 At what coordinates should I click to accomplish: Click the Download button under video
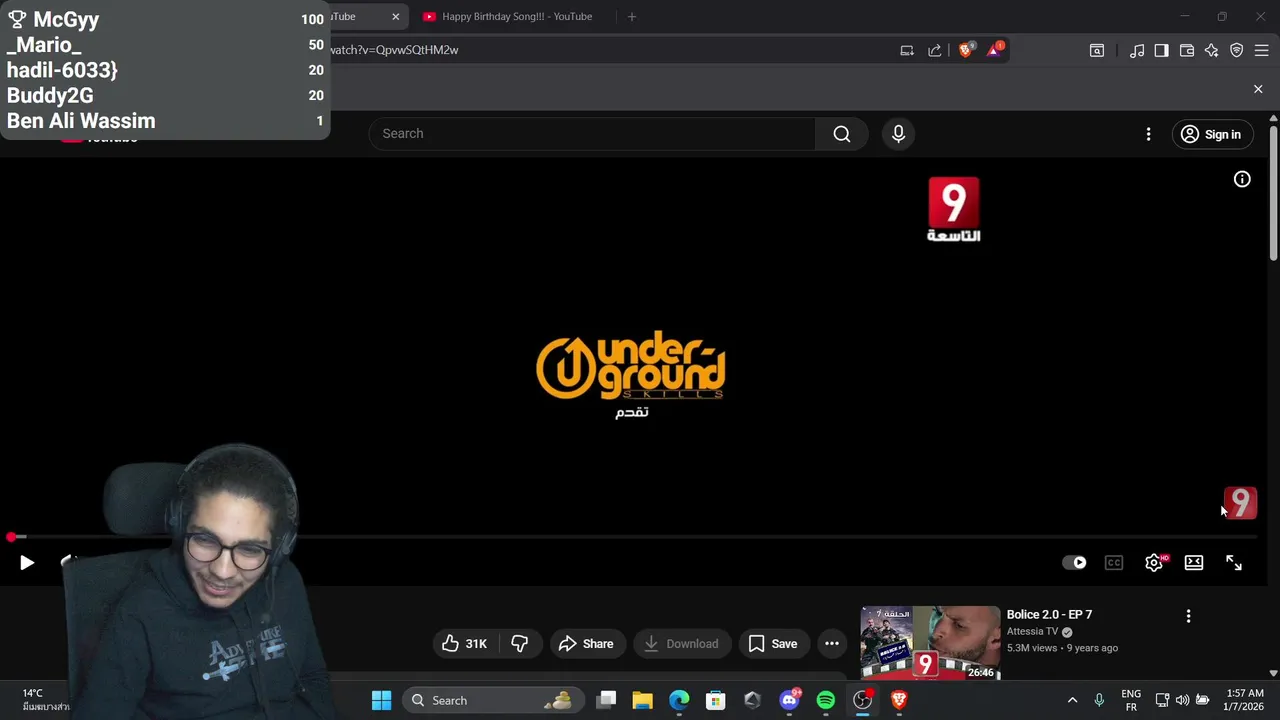tap(681, 644)
